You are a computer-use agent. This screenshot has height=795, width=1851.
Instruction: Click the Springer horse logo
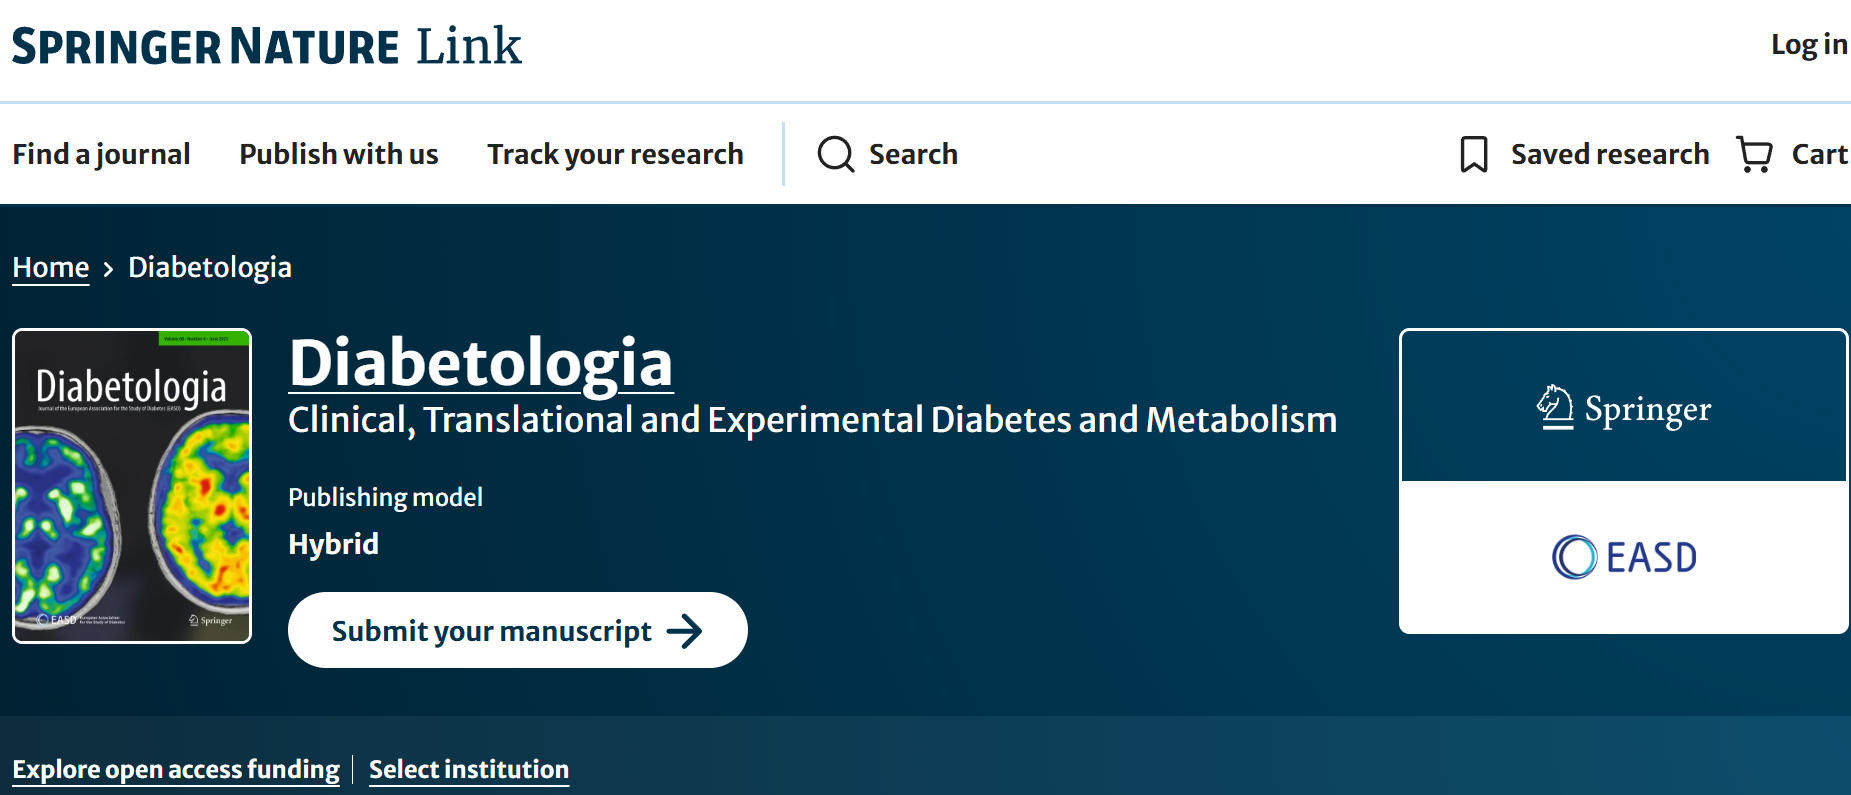[1554, 408]
